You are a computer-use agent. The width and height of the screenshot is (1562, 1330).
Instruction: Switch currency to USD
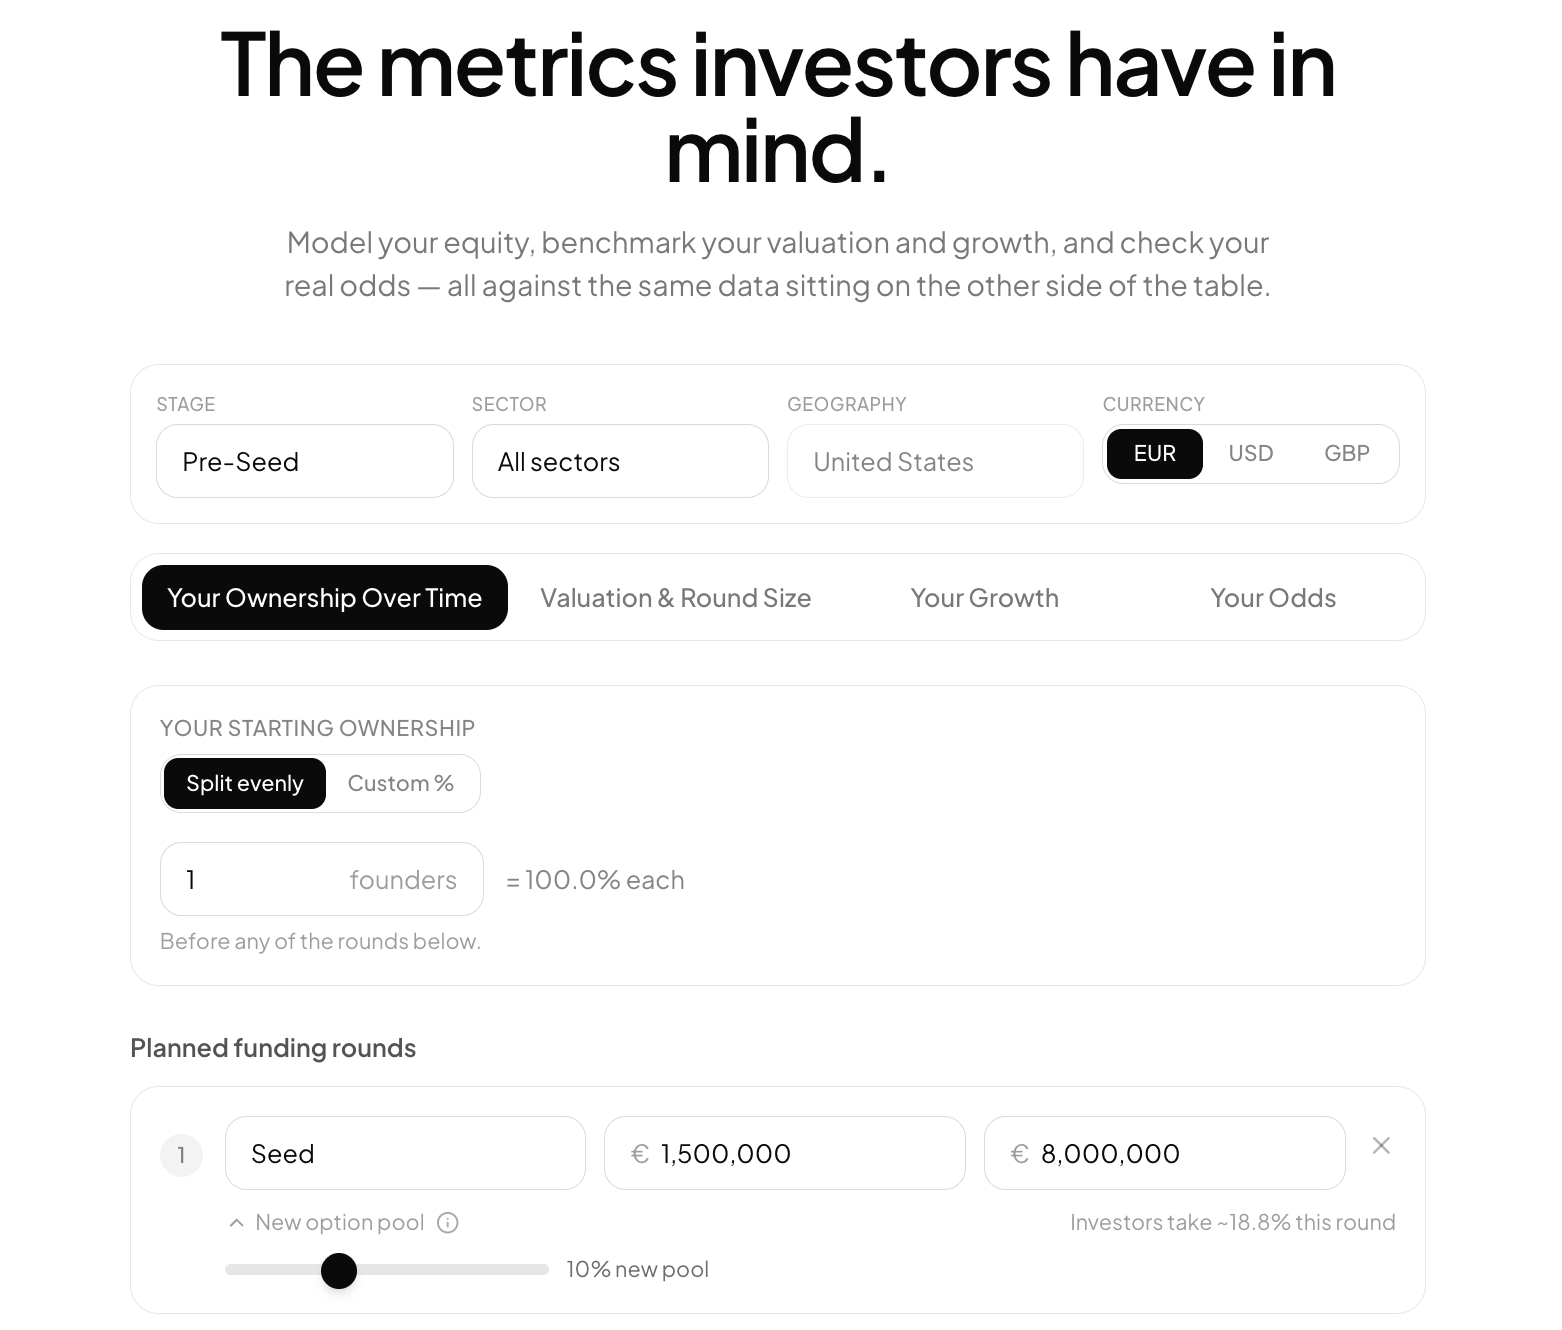[x=1251, y=454]
